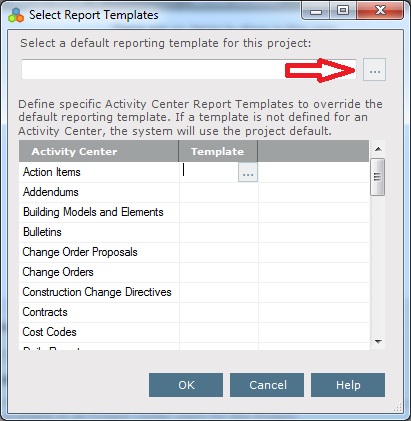Click OK to confirm templates
Viewport: 411px width, 421px height.
coord(186,385)
